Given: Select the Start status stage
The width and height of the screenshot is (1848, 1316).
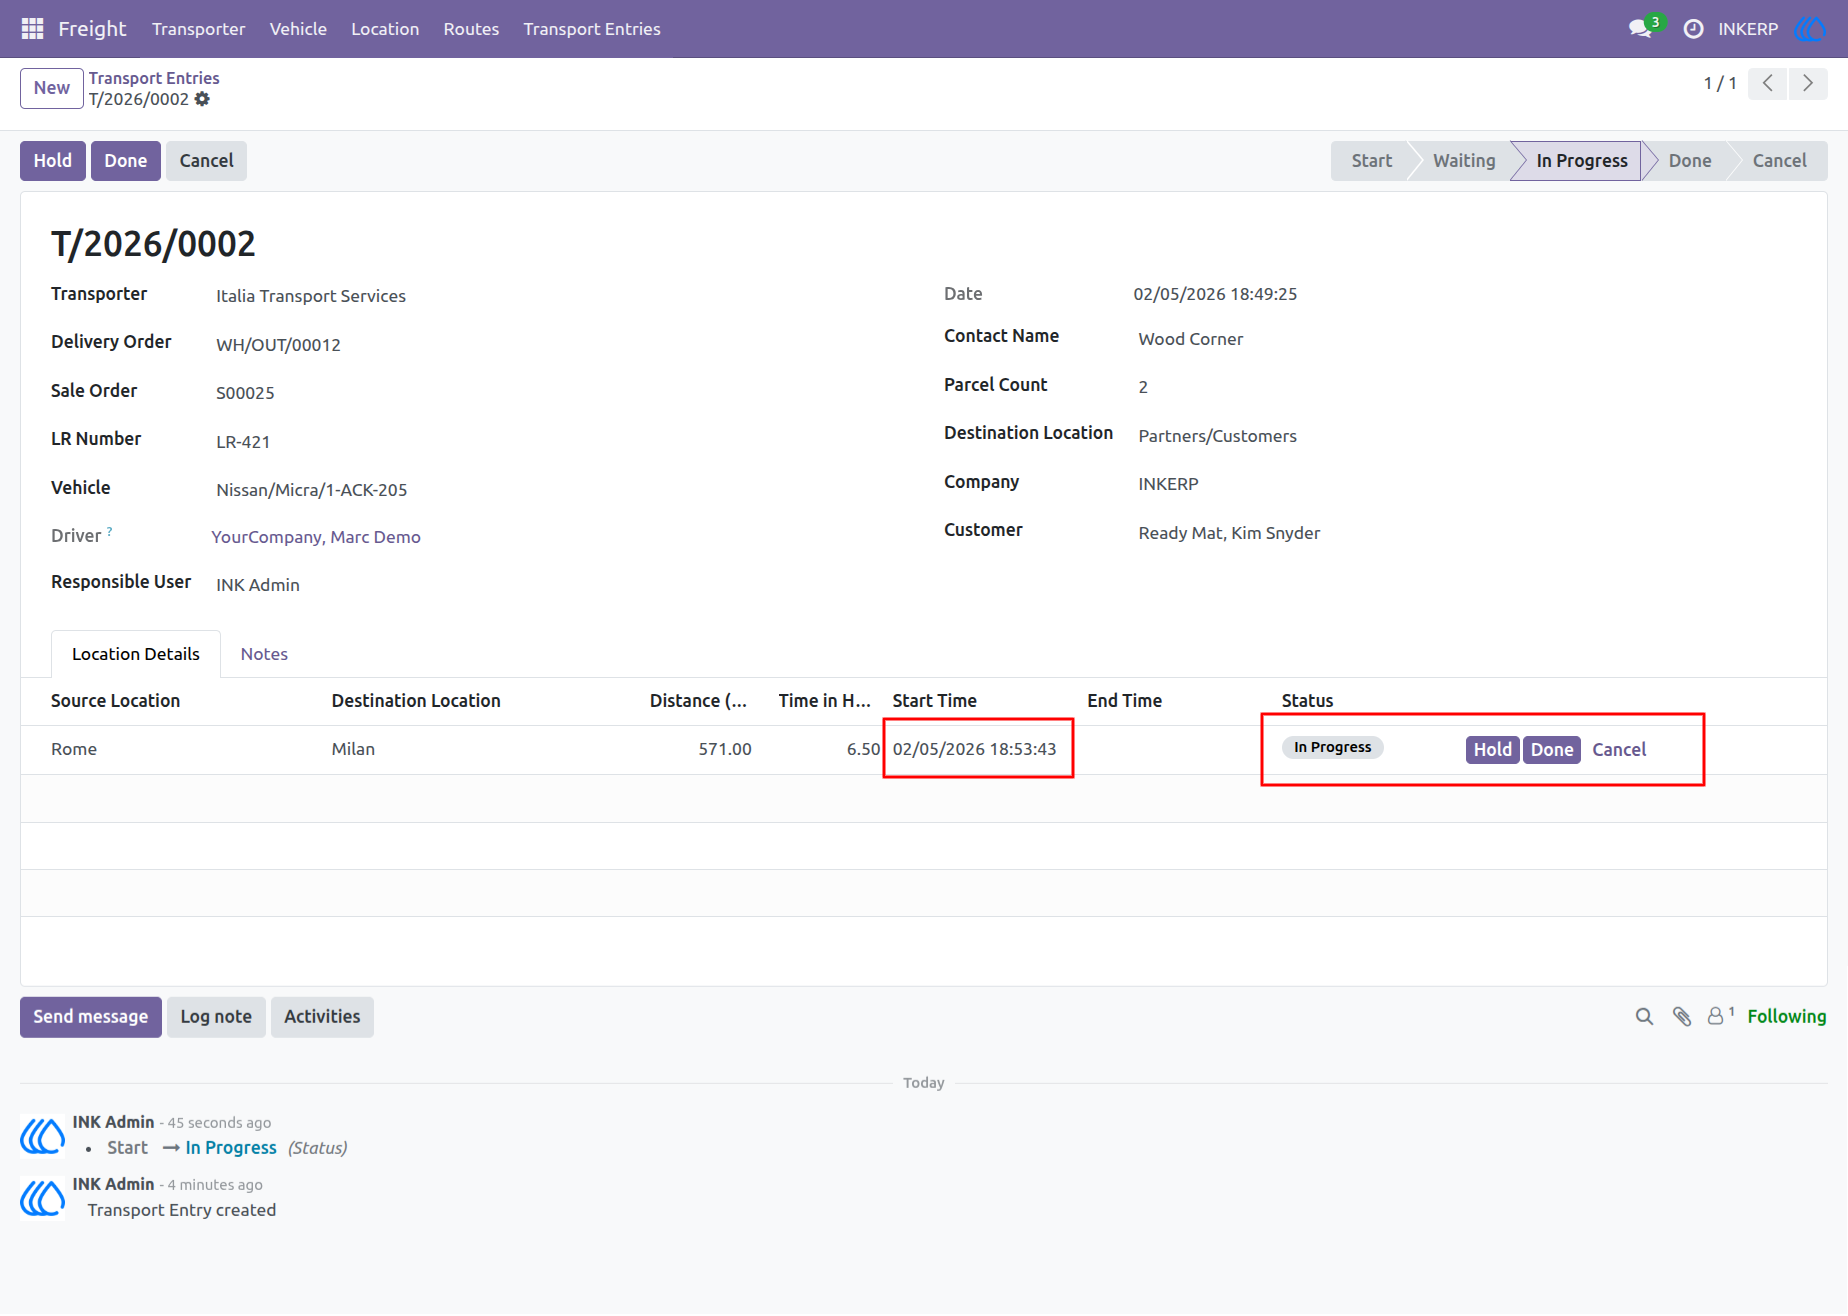Looking at the screenshot, I should pos(1371,161).
